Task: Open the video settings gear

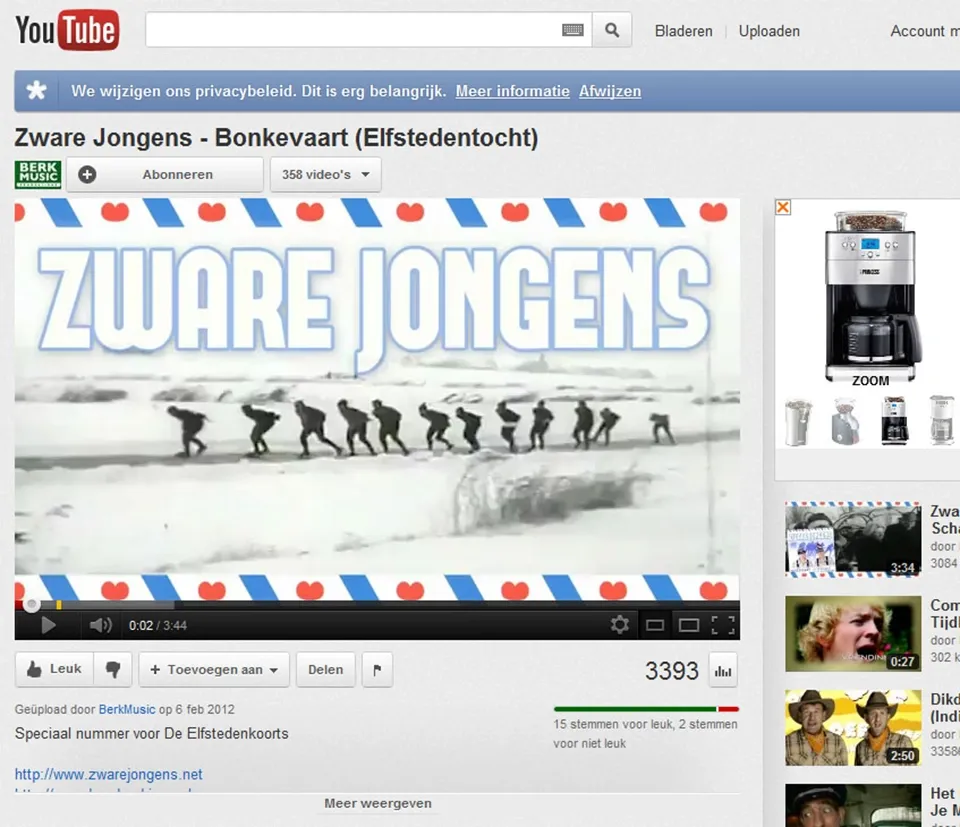Action: (x=620, y=625)
